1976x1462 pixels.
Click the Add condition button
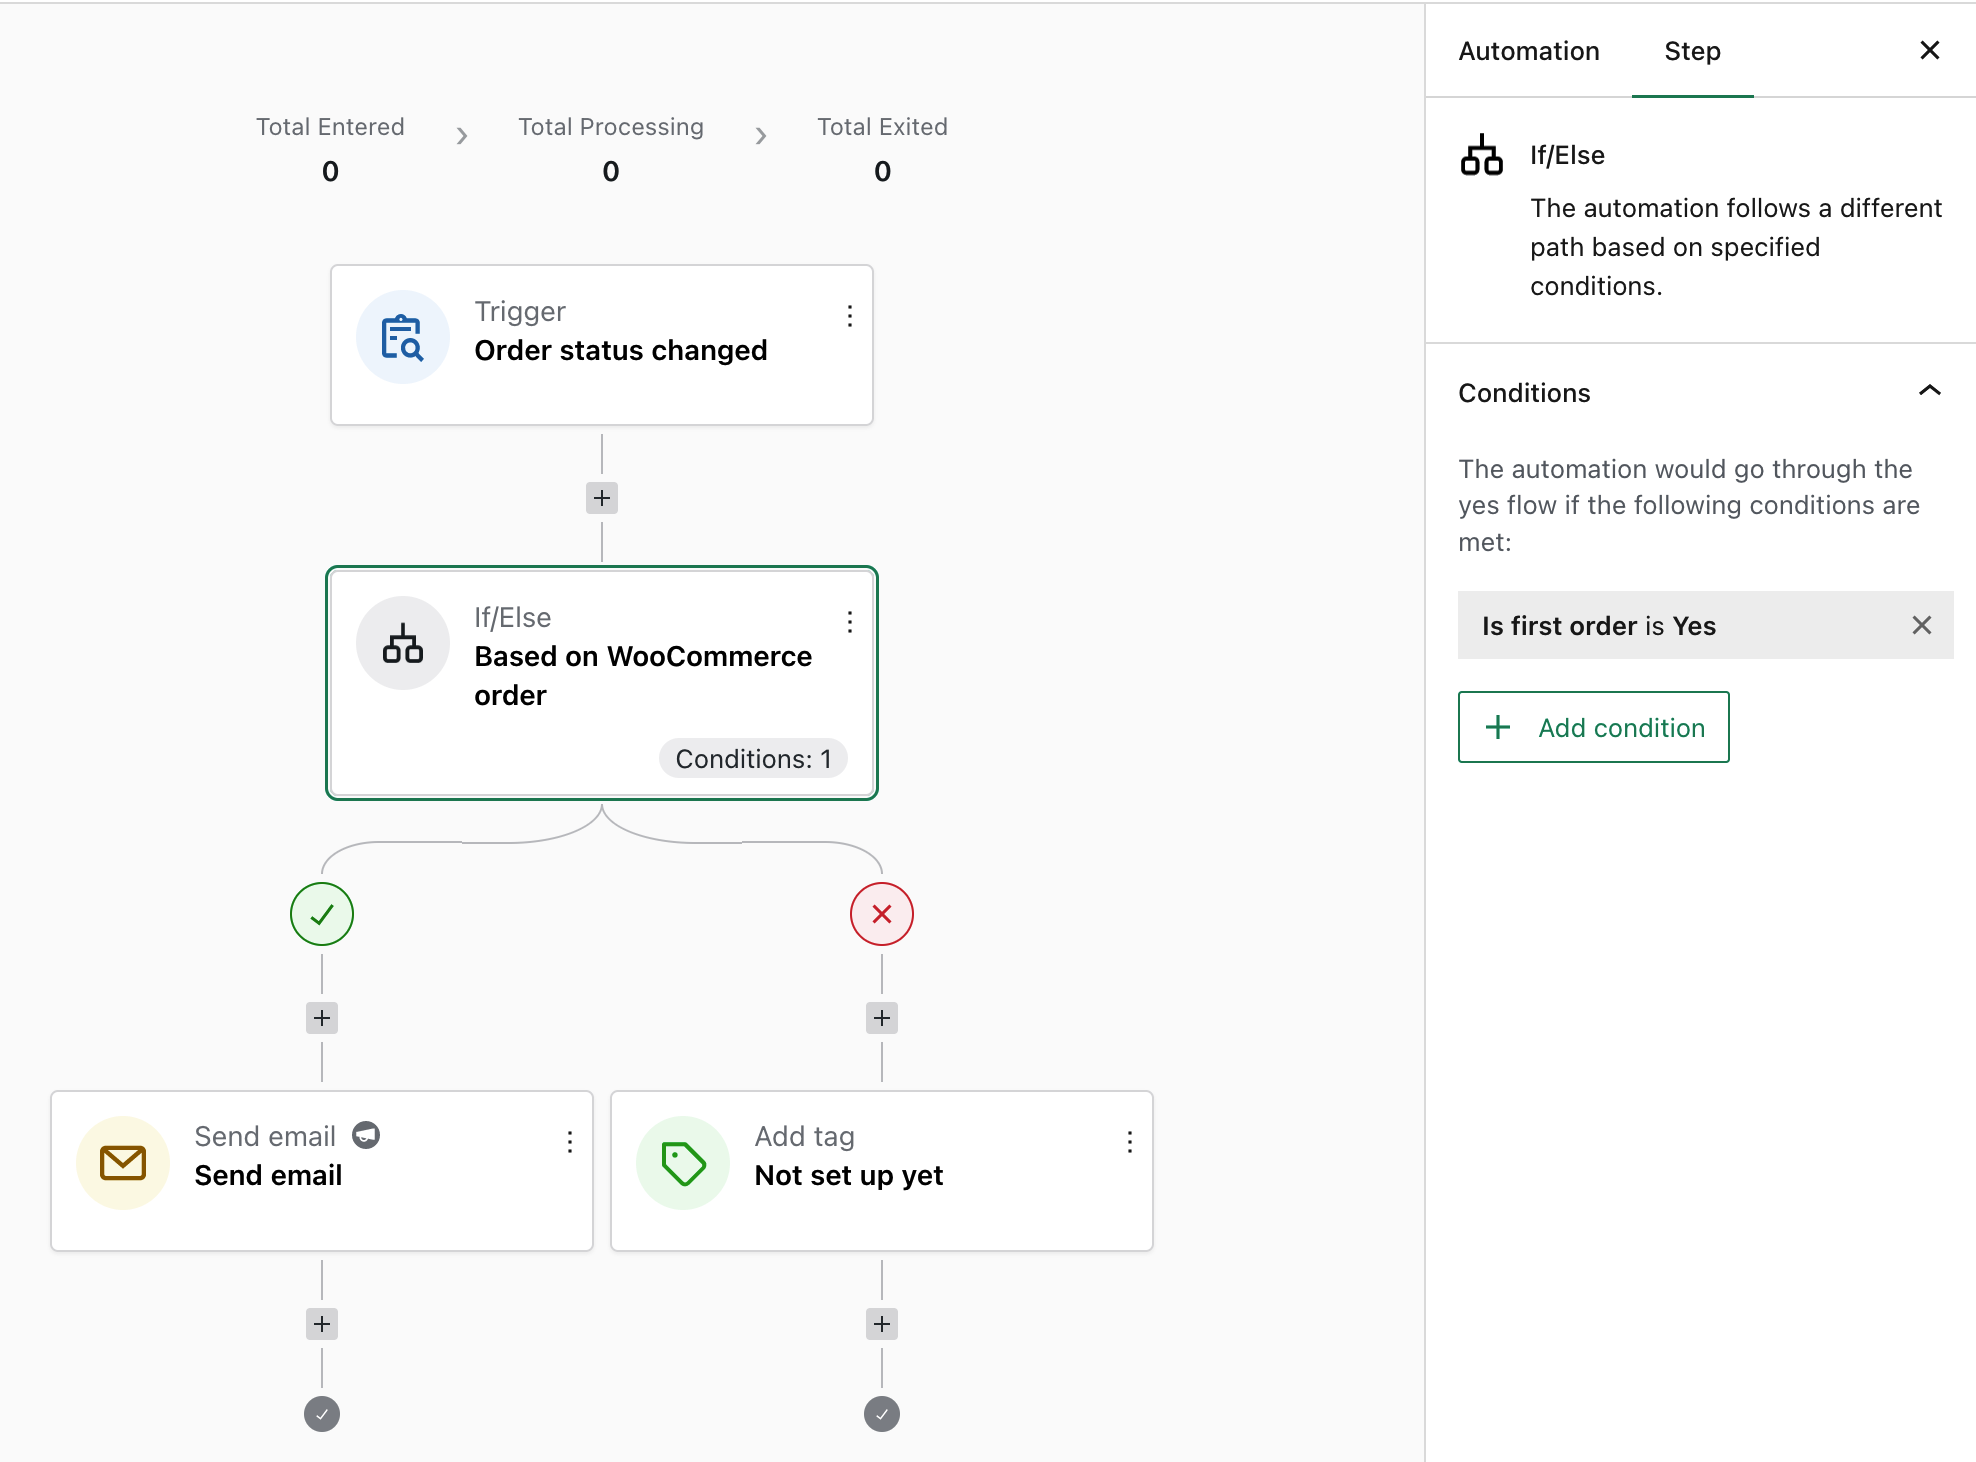[1593, 727]
